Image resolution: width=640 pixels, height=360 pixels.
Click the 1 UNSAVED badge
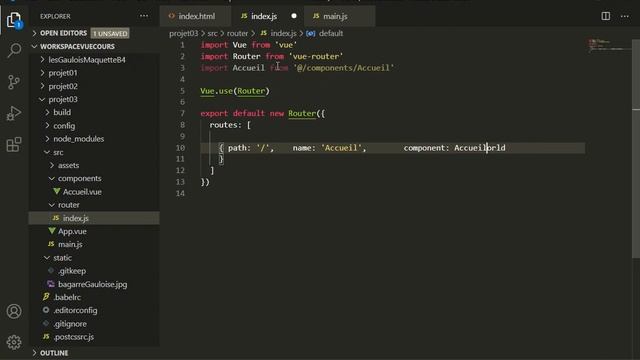point(110,33)
